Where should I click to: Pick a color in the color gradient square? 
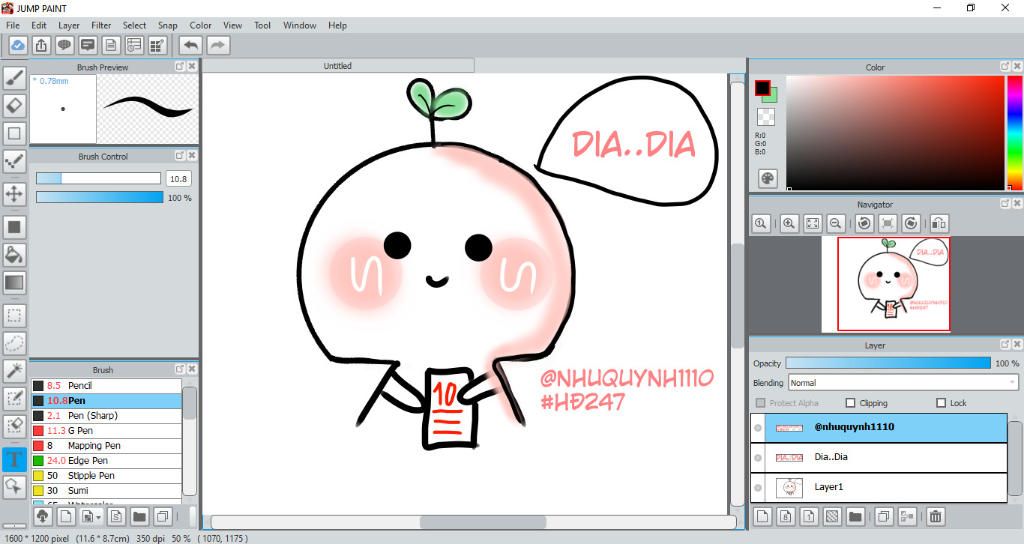[x=895, y=133]
